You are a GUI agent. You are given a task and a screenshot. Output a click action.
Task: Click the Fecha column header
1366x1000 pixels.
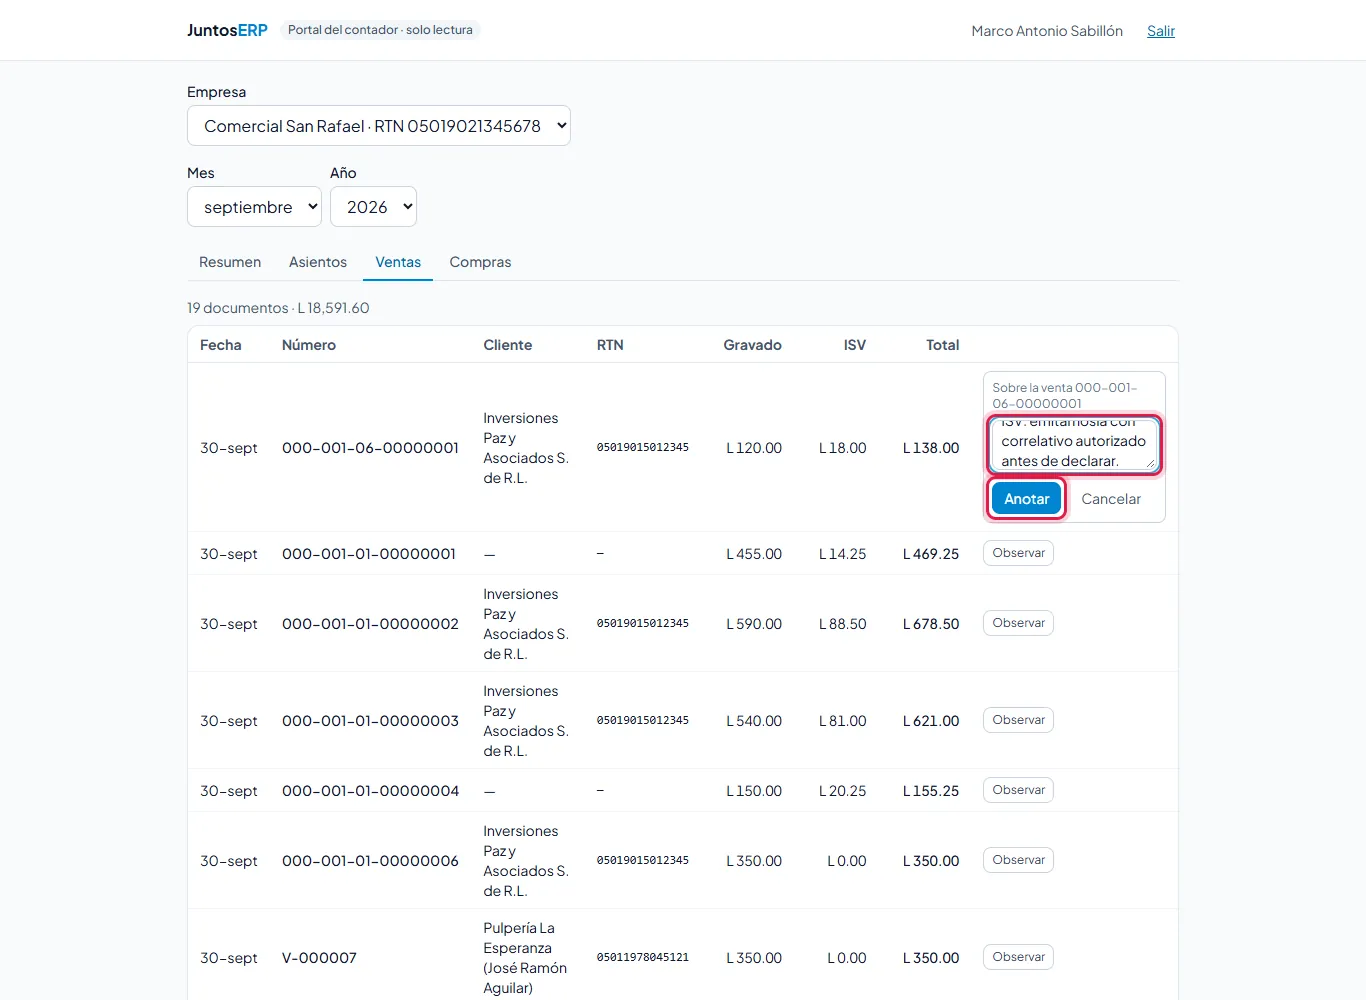[x=221, y=345]
